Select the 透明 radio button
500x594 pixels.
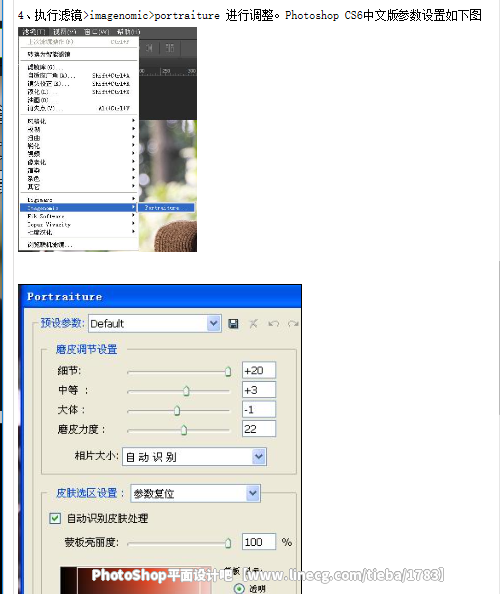click(x=239, y=588)
